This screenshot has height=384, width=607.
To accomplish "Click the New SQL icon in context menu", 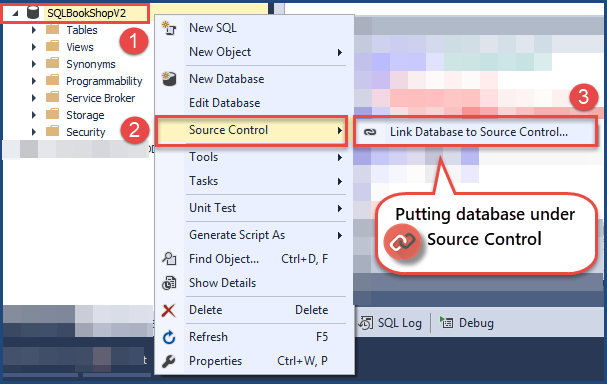I will click(169, 28).
